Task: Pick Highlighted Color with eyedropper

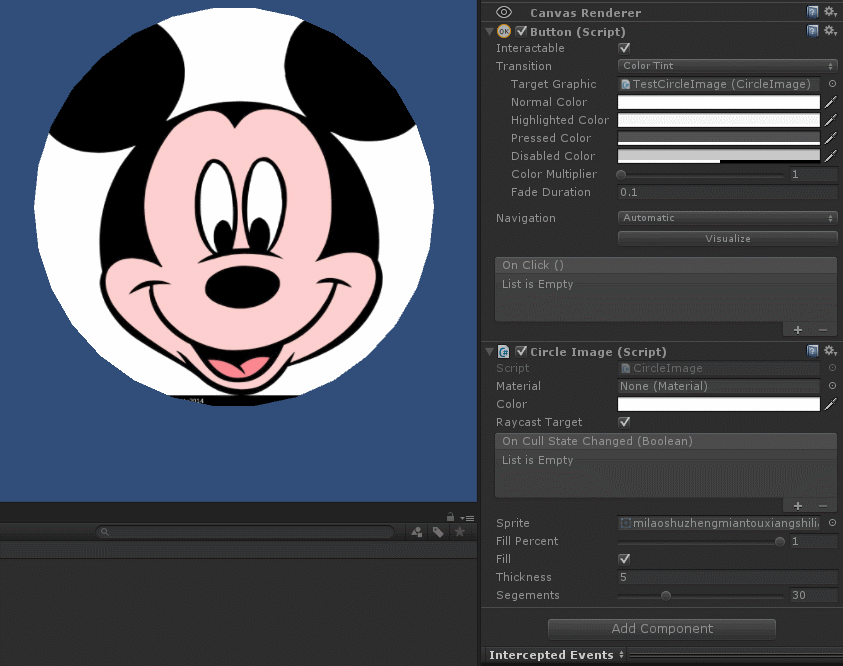Action: point(831,120)
